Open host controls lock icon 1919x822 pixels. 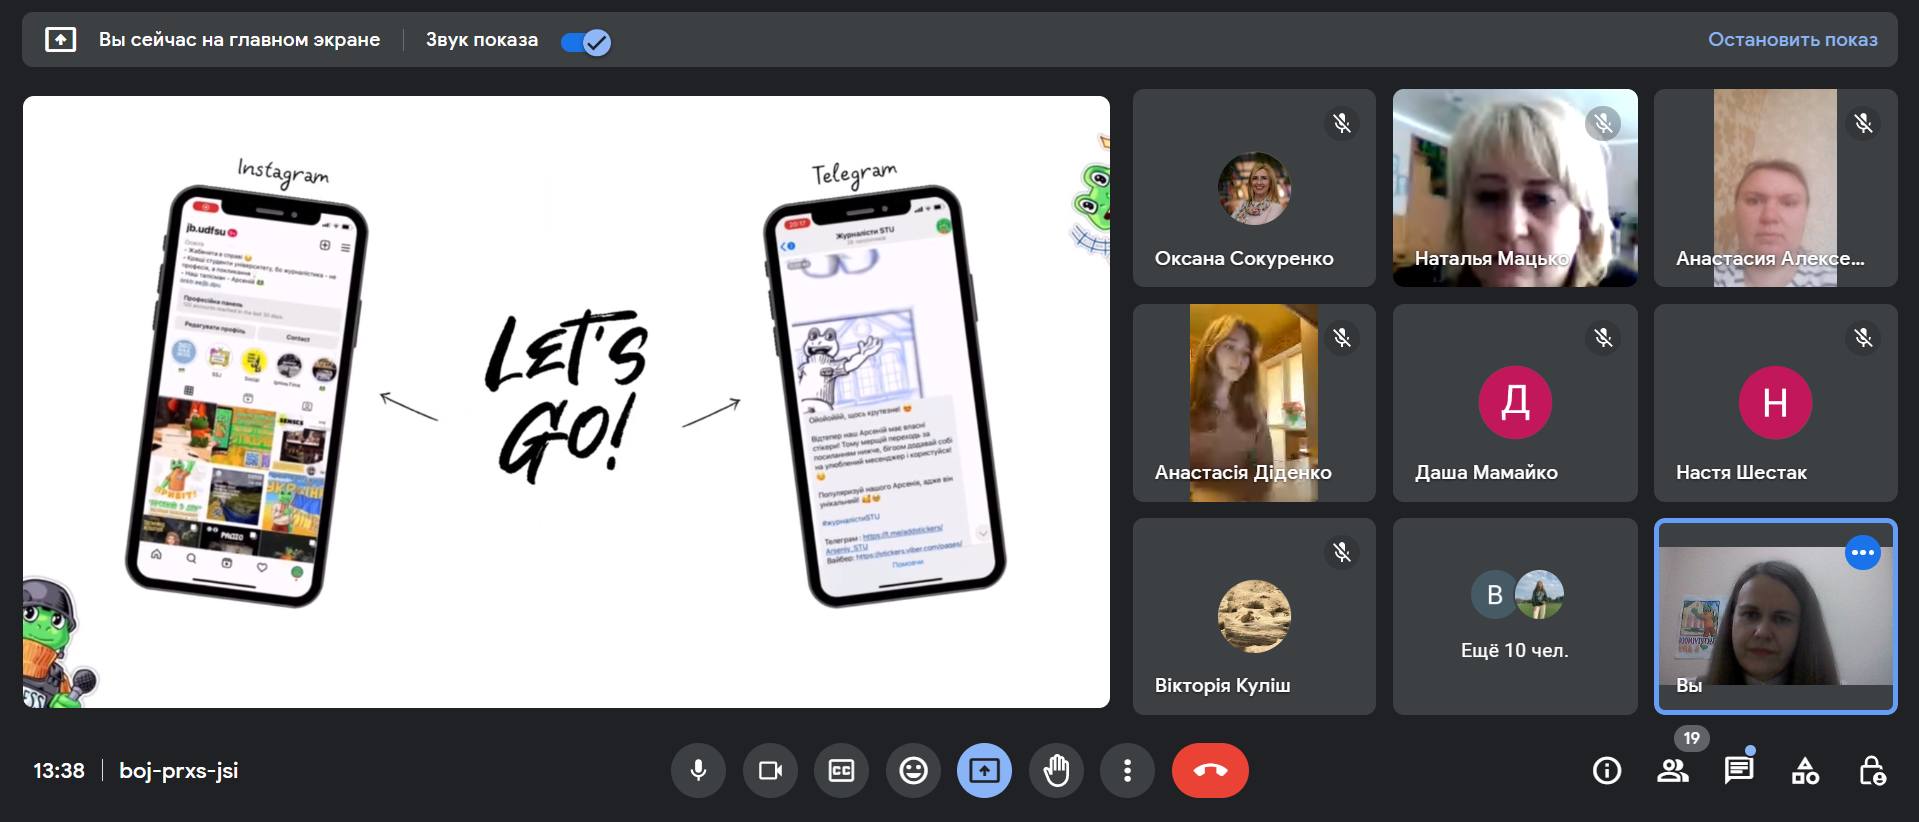tap(1872, 770)
